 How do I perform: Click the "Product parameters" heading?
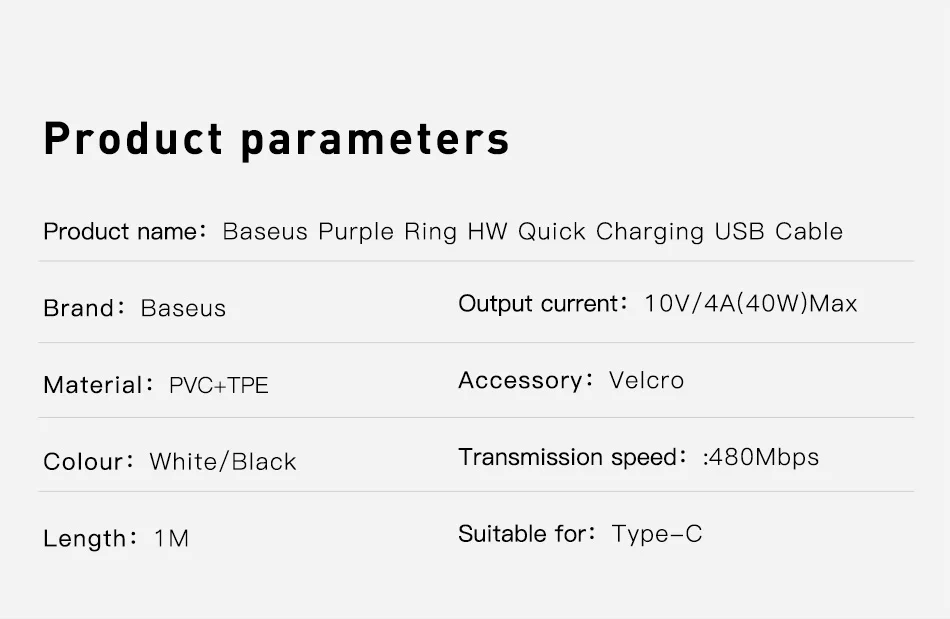(276, 139)
